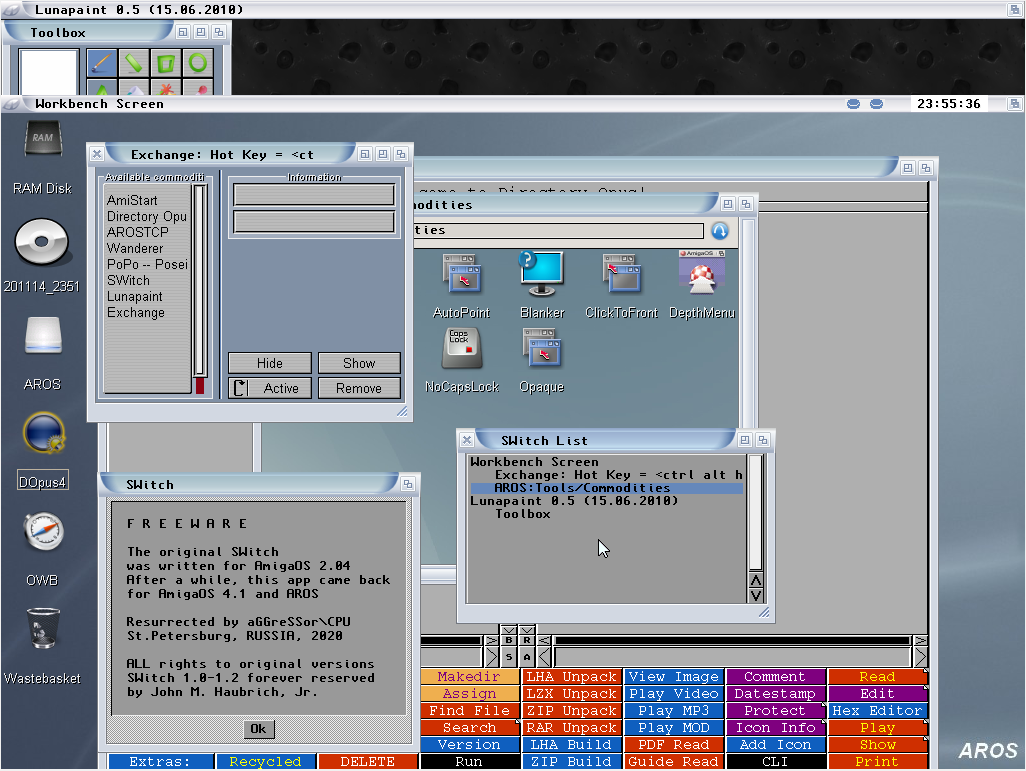Select Lunapaint 0.5 entry in SWitch List
The width and height of the screenshot is (1026, 771).
607,501
